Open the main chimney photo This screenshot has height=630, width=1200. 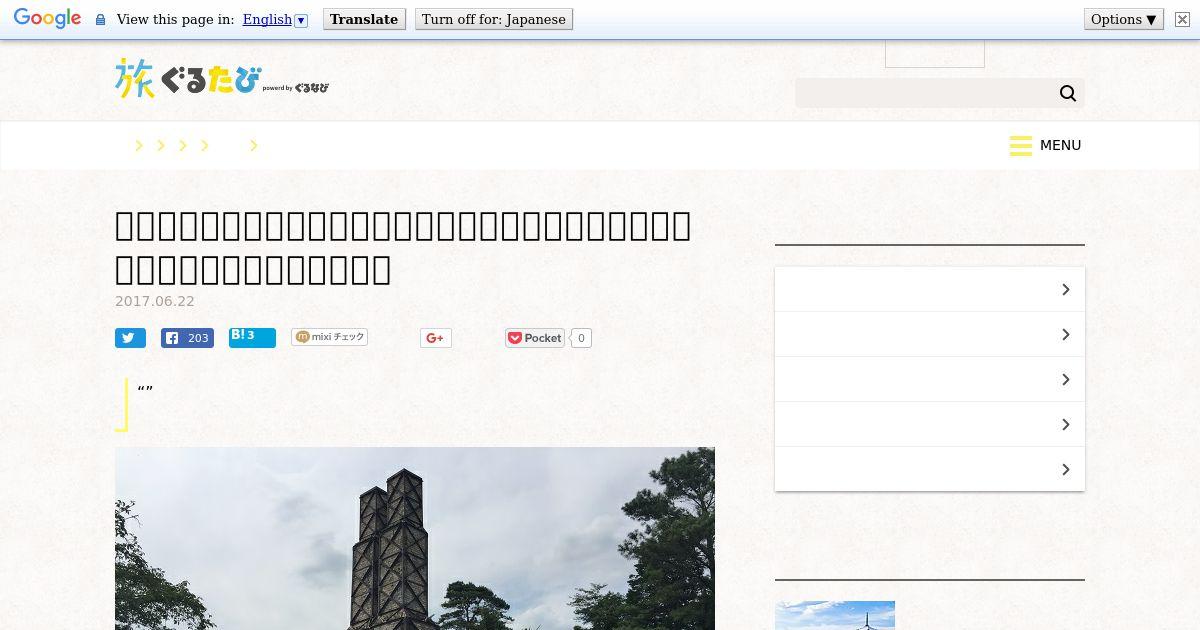pyautogui.click(x=415, y=538)
